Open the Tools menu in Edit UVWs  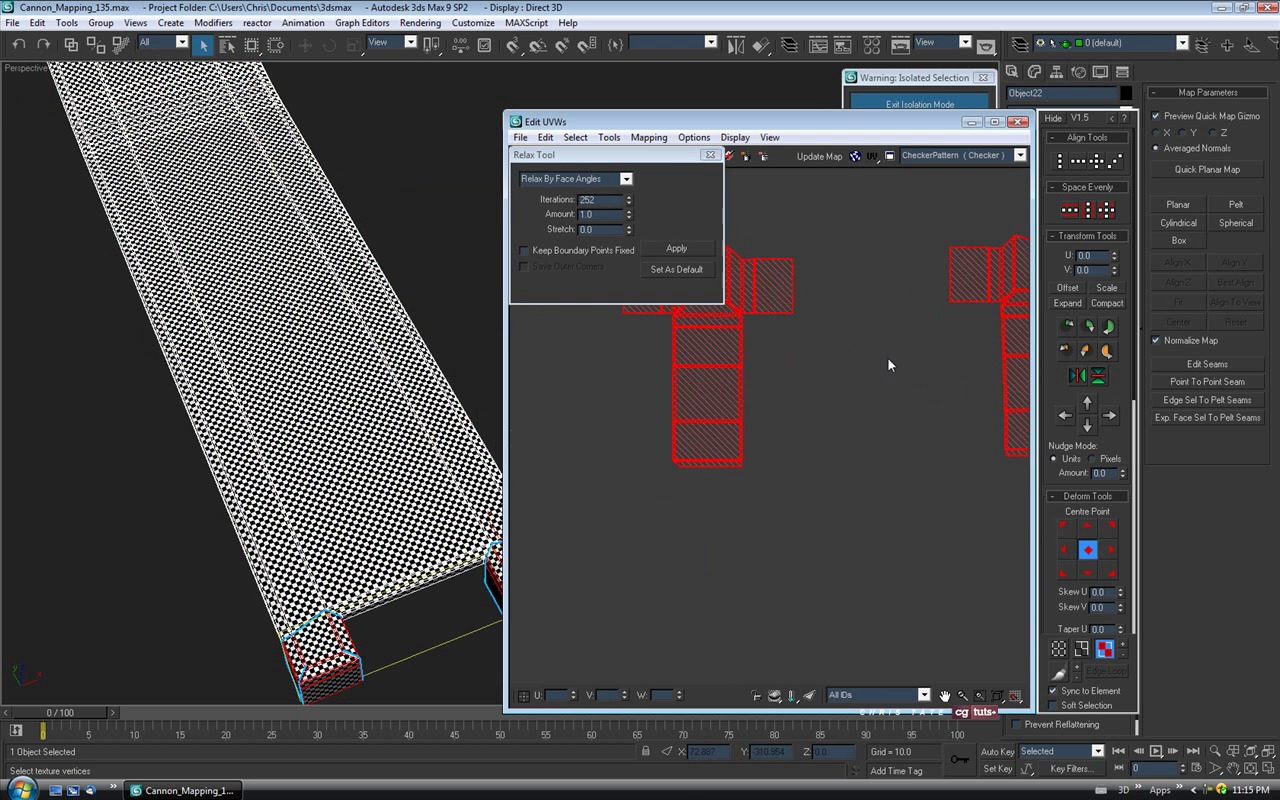coord(609,138)
